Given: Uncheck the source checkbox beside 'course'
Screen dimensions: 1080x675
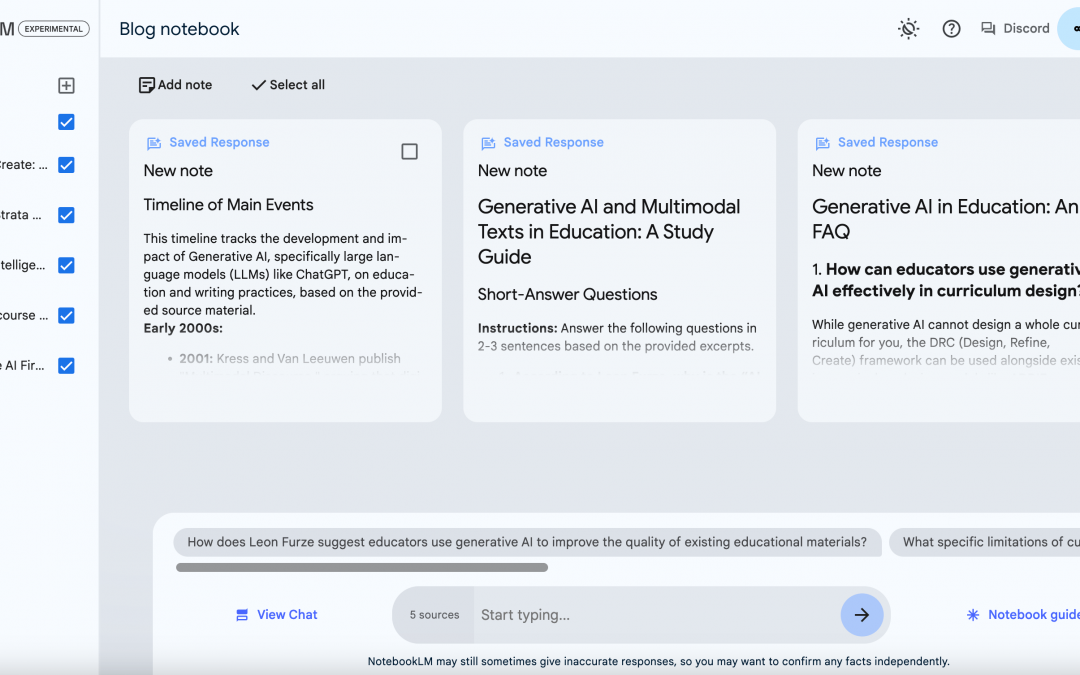Looking at the screenshot, I should click(x=66, y=316).
